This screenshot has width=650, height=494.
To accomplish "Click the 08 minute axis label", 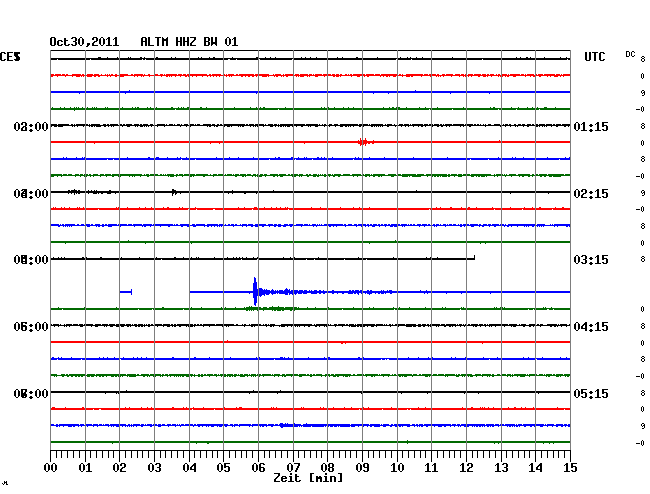I will click(x=327, y=468).
